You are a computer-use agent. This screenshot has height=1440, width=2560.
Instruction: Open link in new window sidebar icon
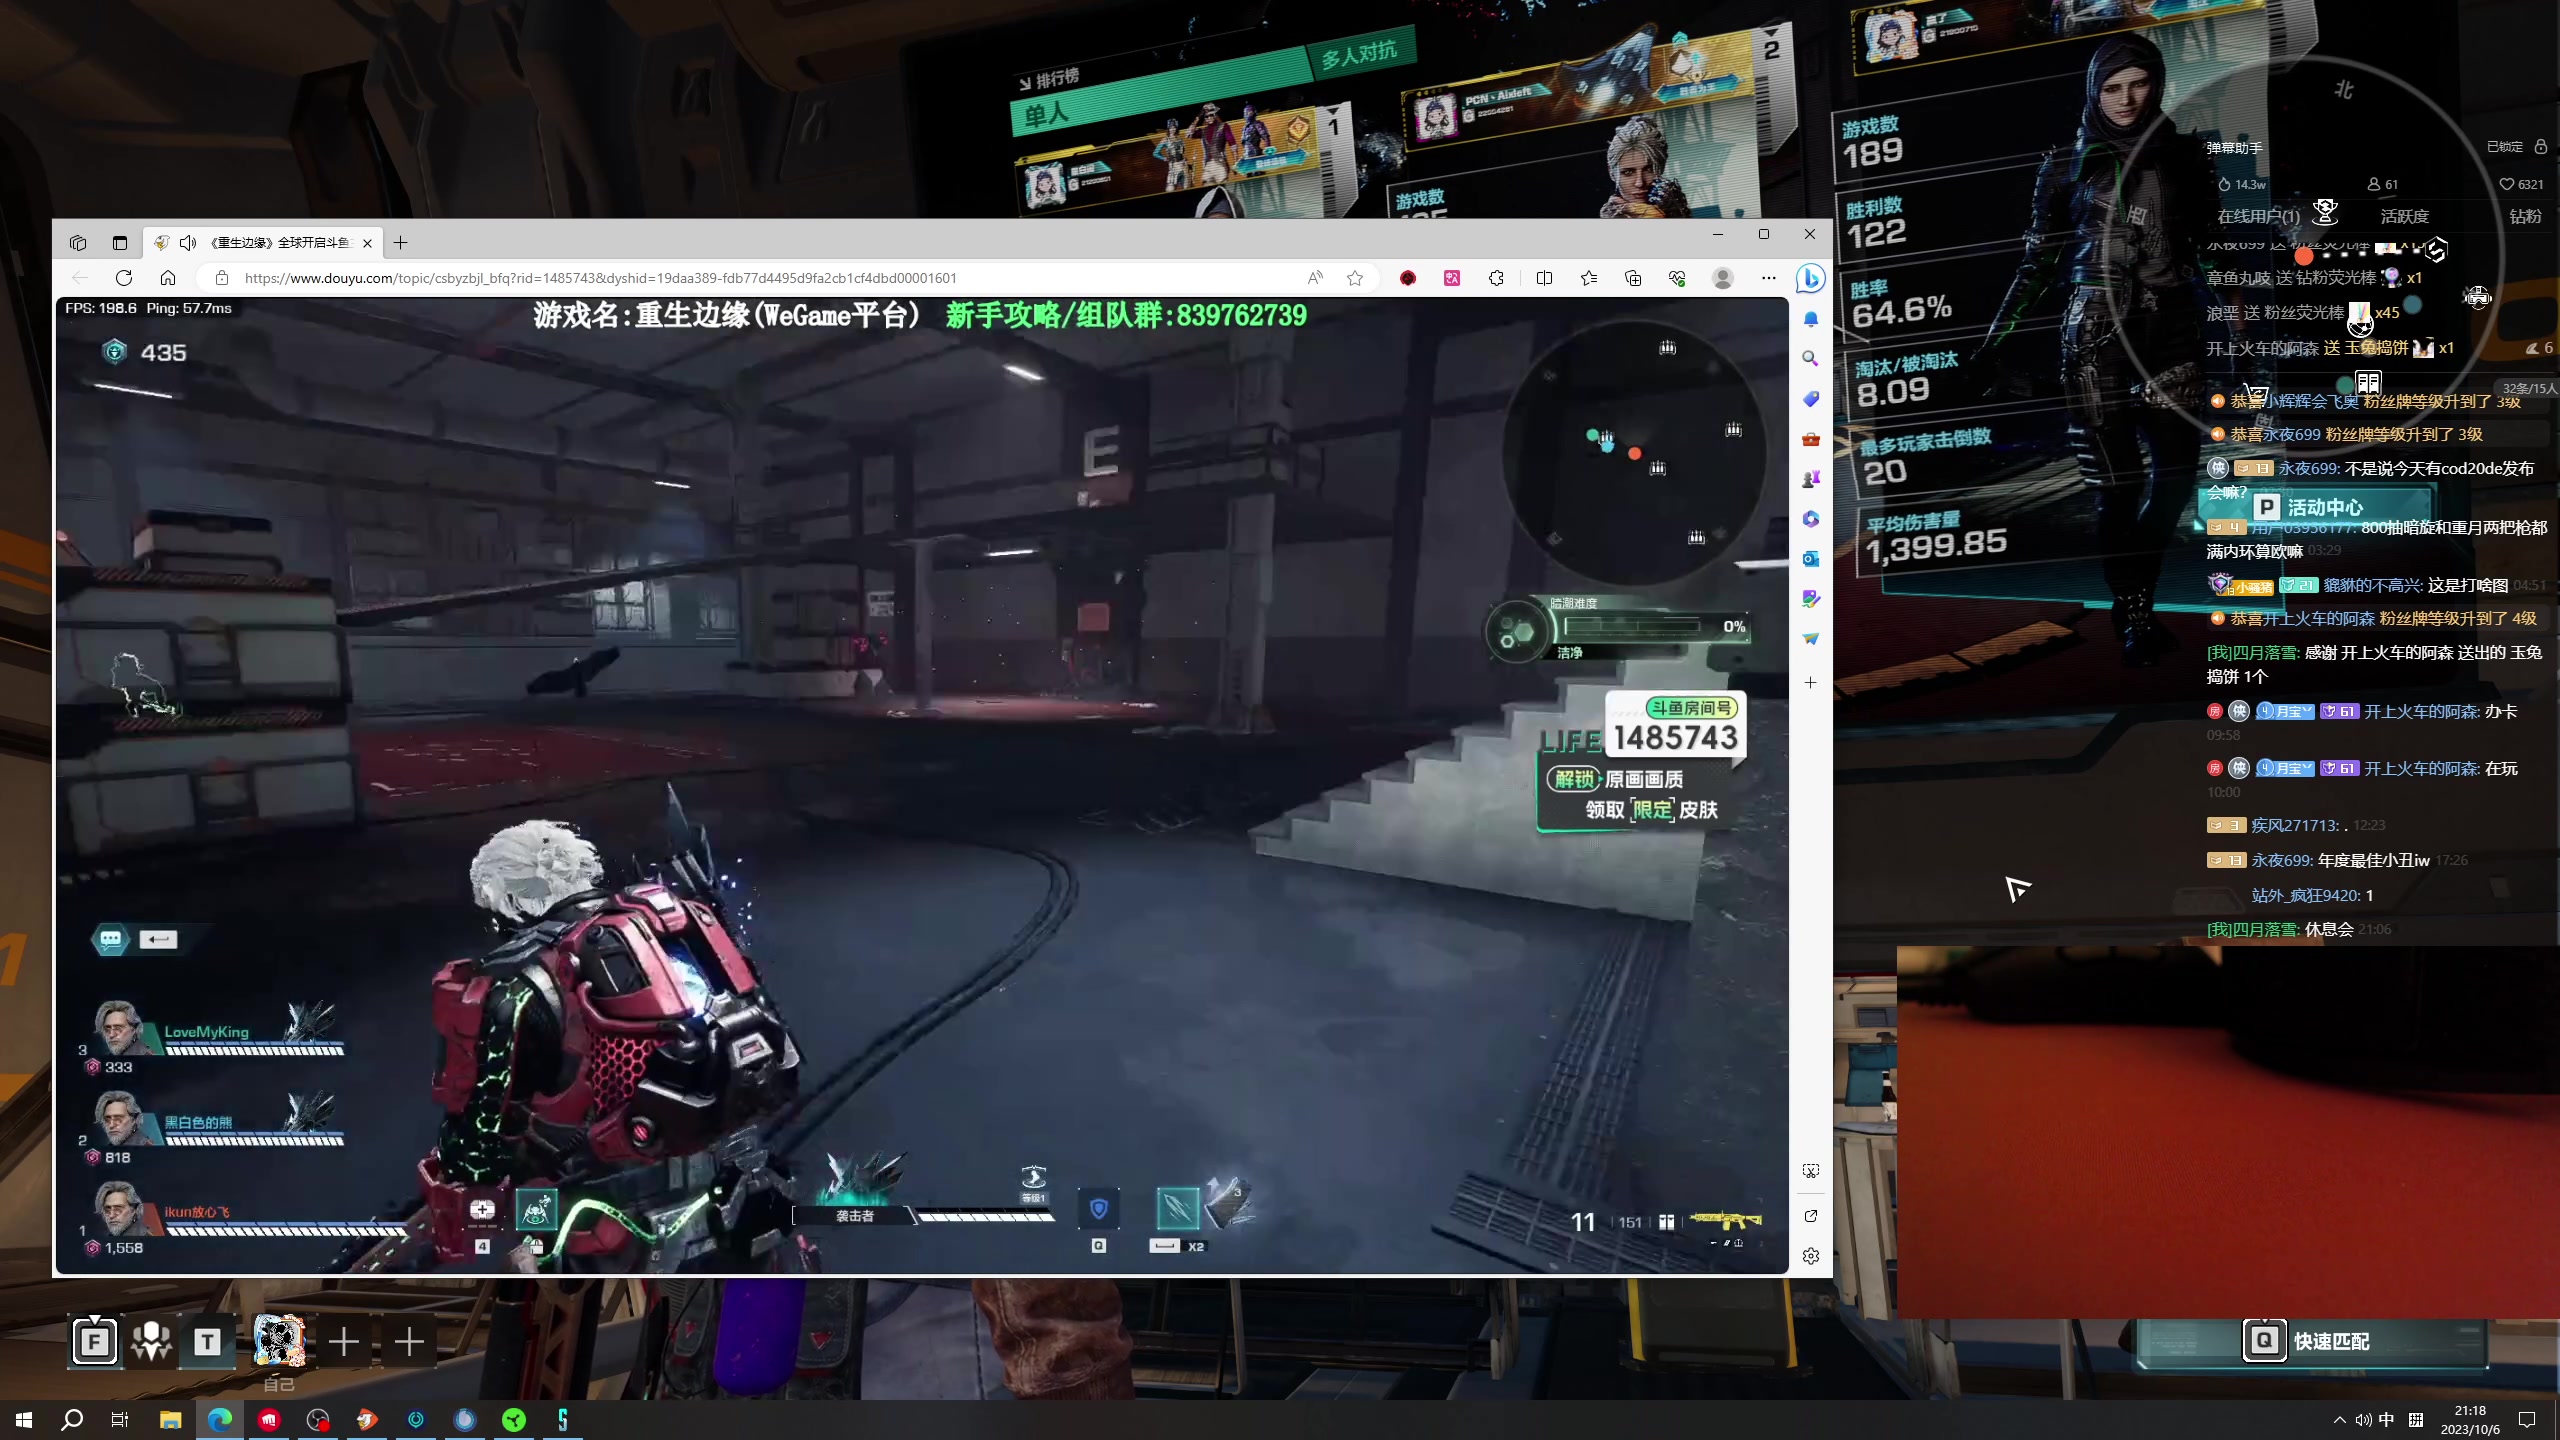point(1810,1216)
